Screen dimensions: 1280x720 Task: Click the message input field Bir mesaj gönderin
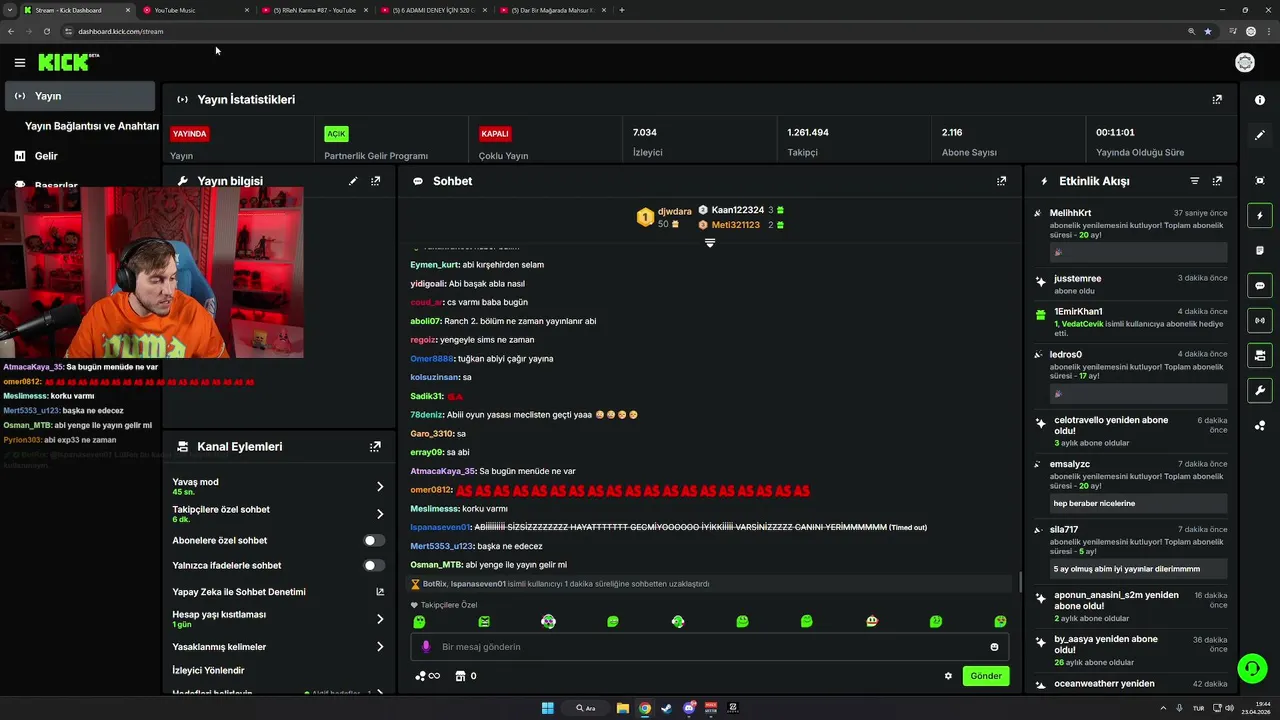pyautogui.click(x=710, y=647)
